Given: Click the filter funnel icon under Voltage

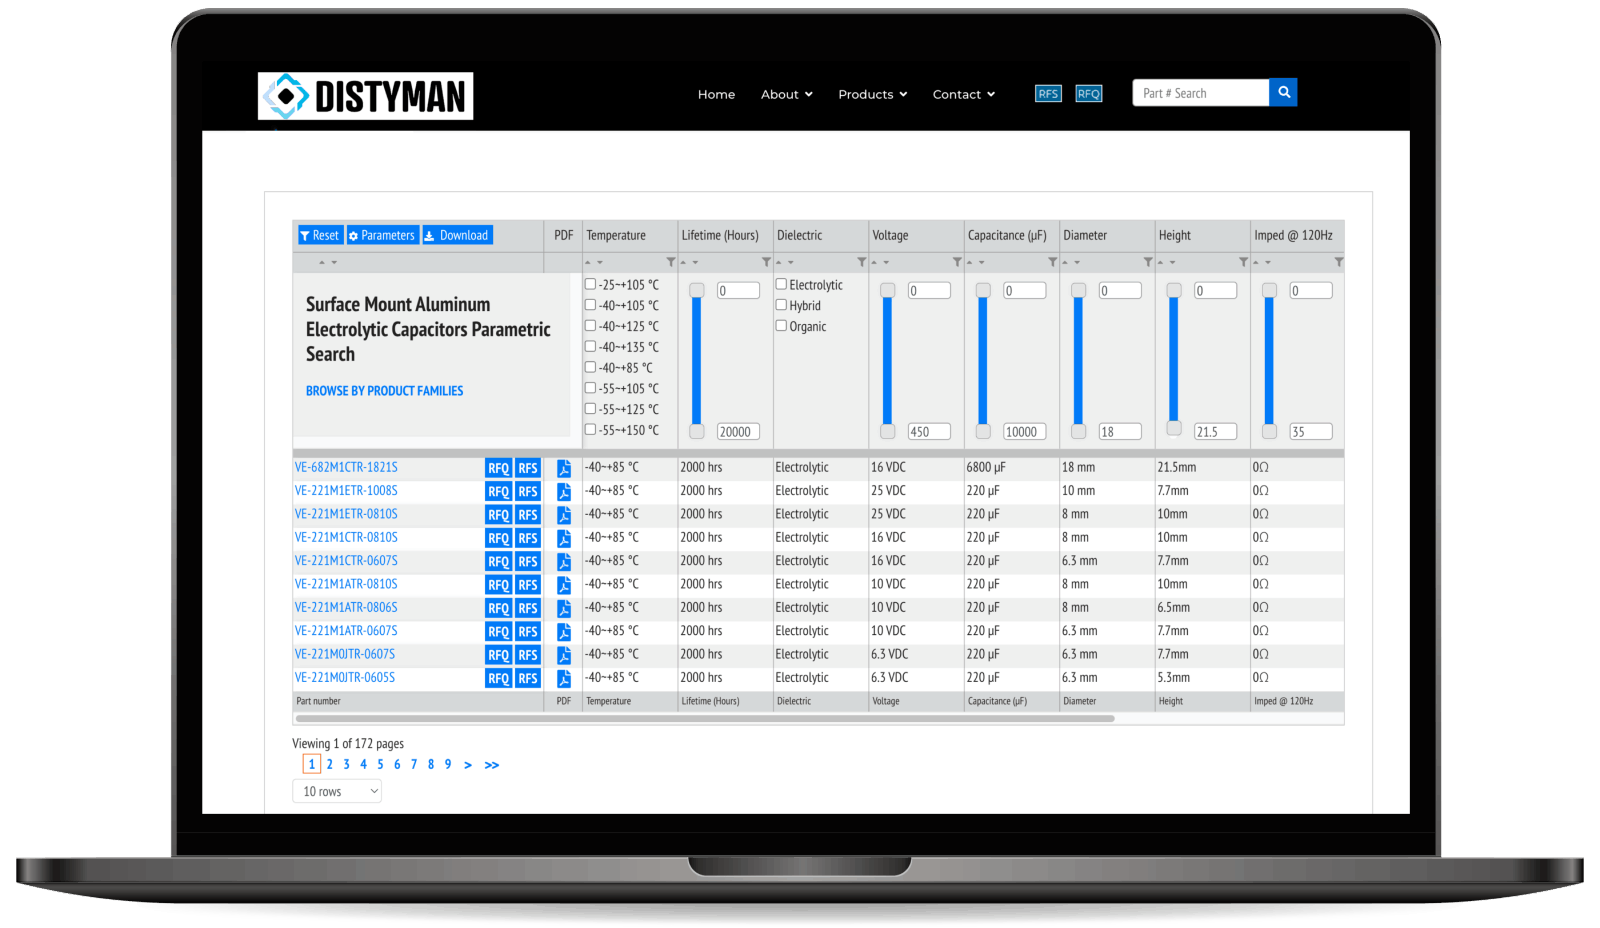Looking at the screenshot, I should [957, 262].
